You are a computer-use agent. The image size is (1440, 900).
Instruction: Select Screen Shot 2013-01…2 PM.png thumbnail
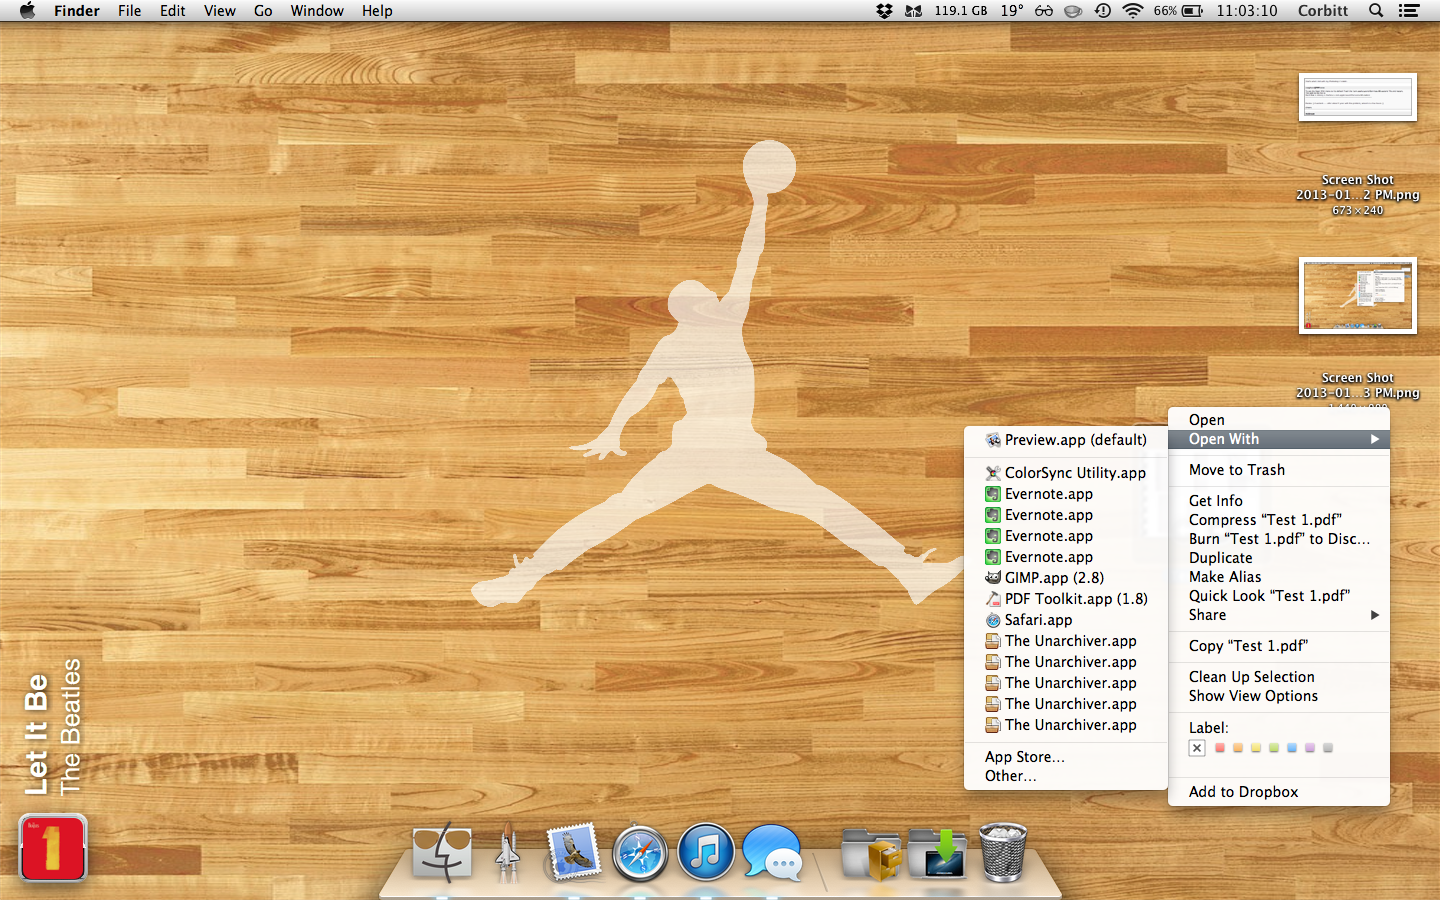coord(1358,97)
